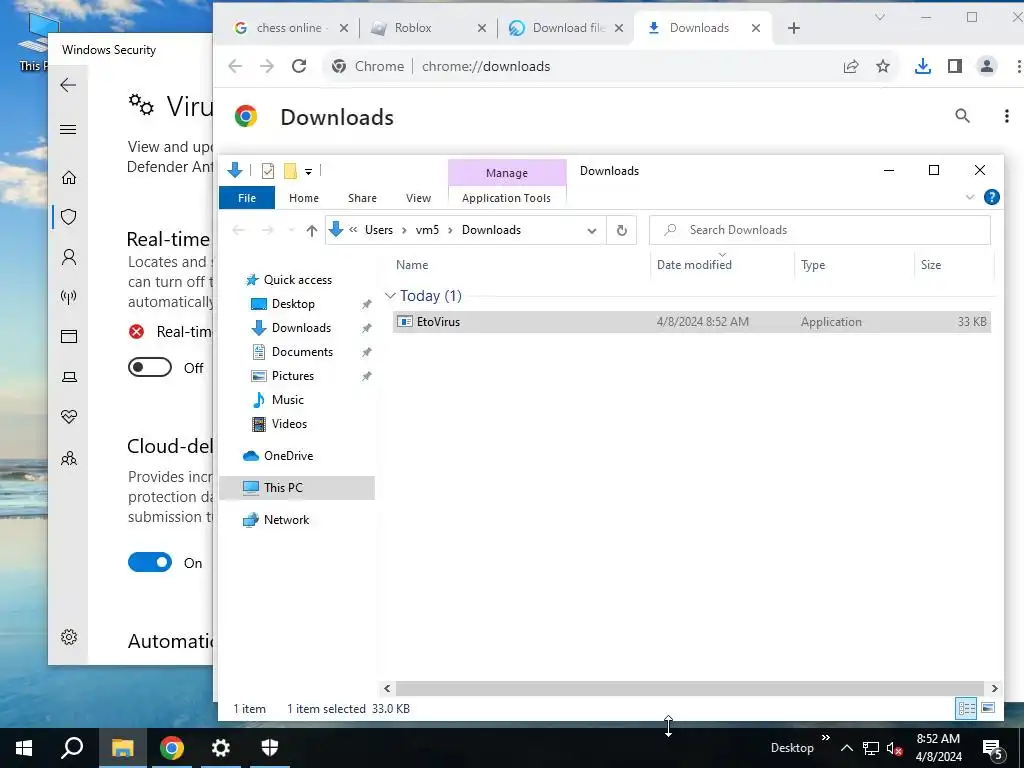Select Quick access in navigation pane

[297, 280]
